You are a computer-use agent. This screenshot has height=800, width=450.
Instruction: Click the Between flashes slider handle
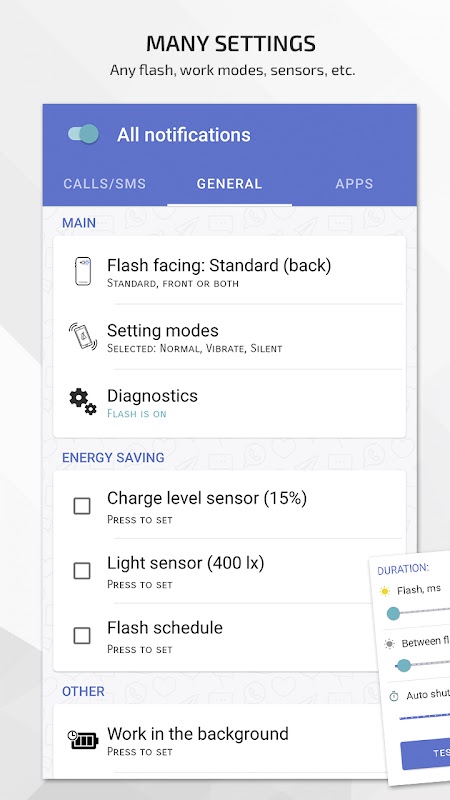[x=404, y=665]
